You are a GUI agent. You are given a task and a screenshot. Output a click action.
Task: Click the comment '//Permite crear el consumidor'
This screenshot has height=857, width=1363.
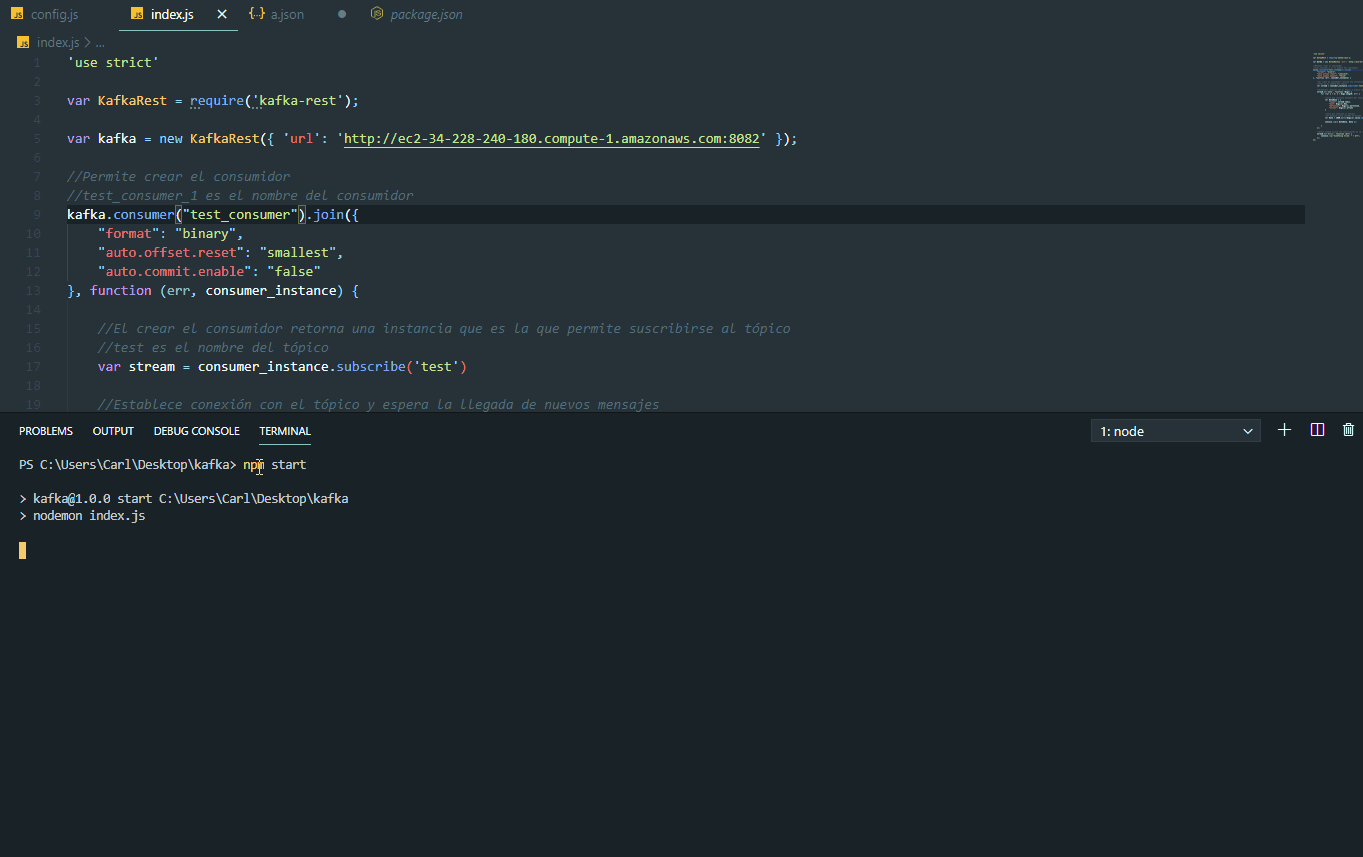coord(179,177)
